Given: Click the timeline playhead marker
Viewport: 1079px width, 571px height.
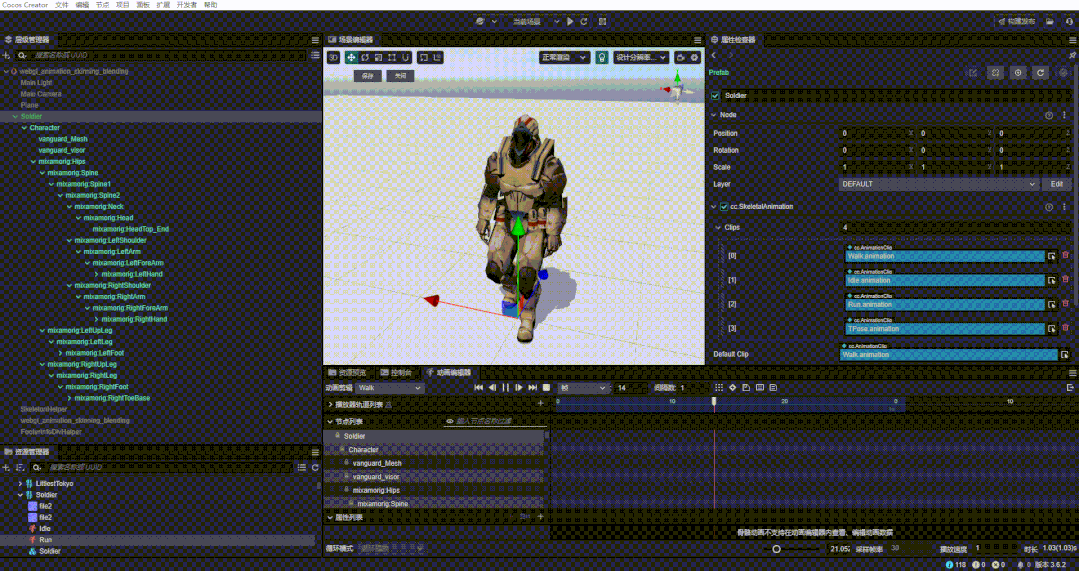Looking at the screenshot, I should 714,401.
